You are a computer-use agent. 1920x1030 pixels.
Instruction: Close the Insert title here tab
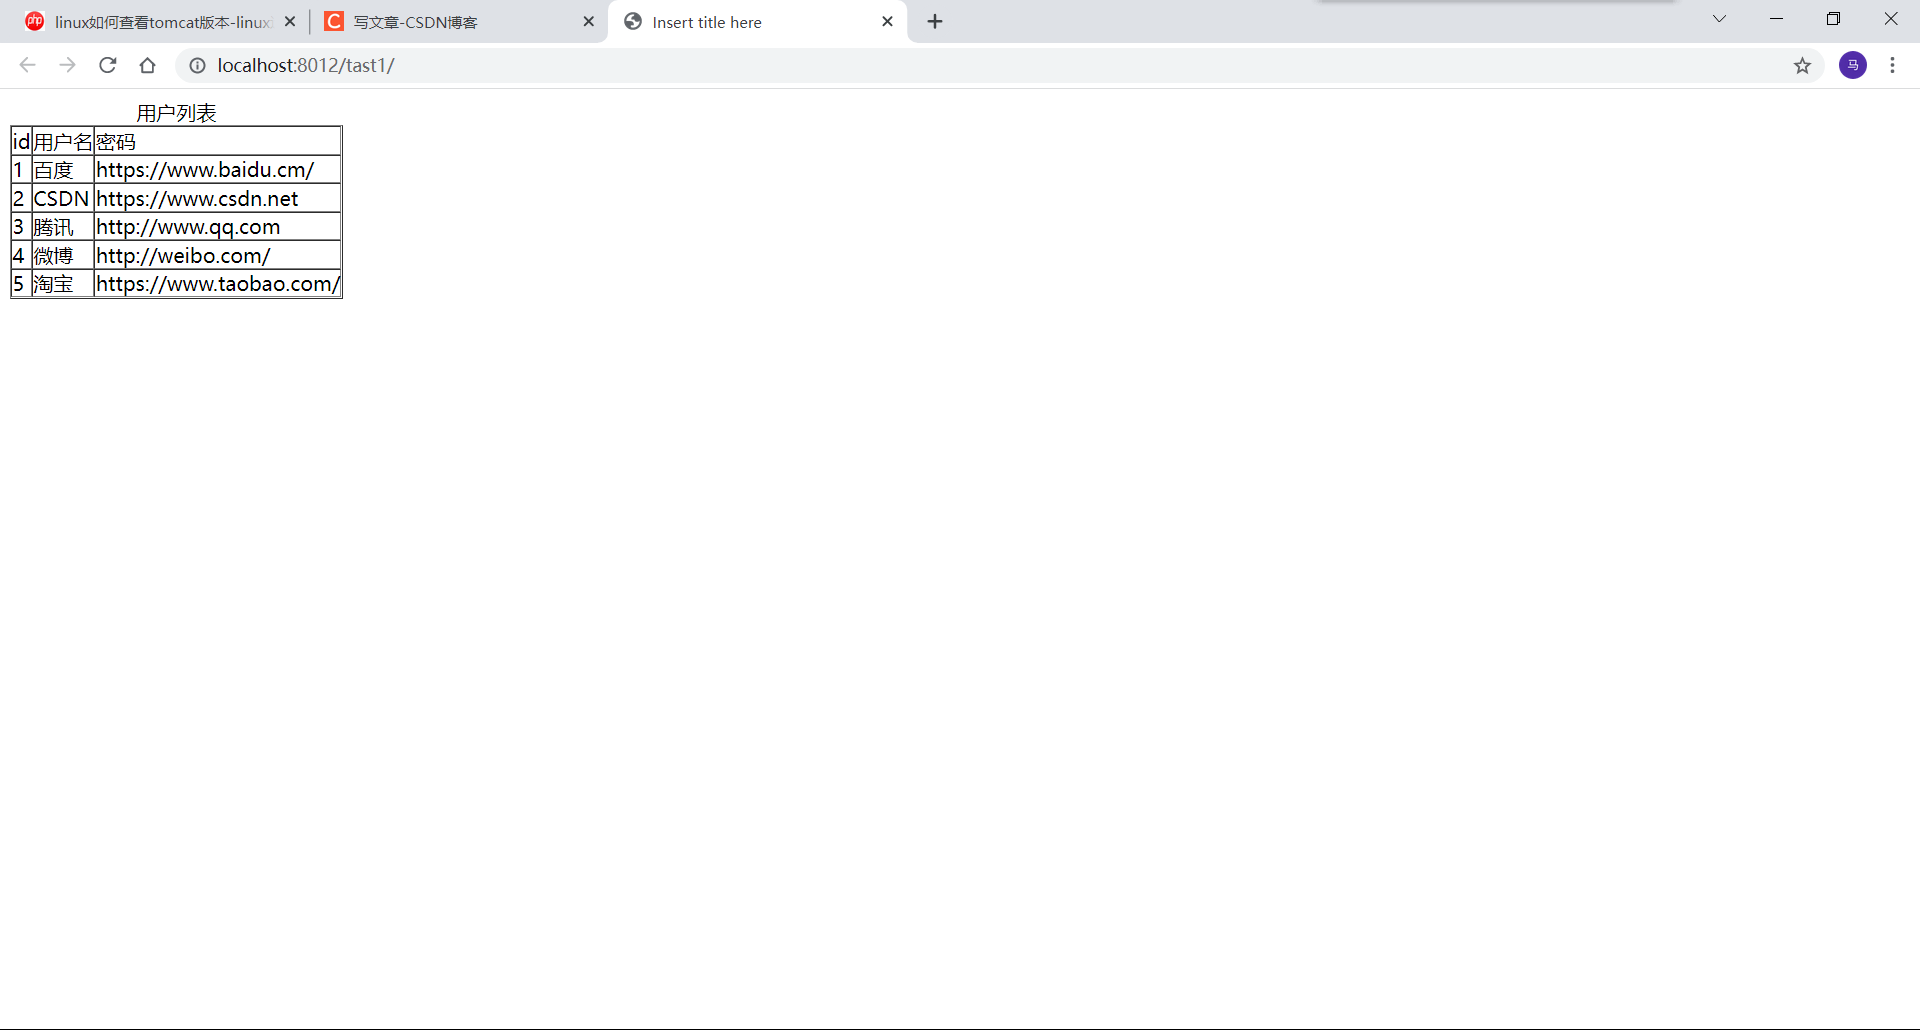(x=887, y=20)
